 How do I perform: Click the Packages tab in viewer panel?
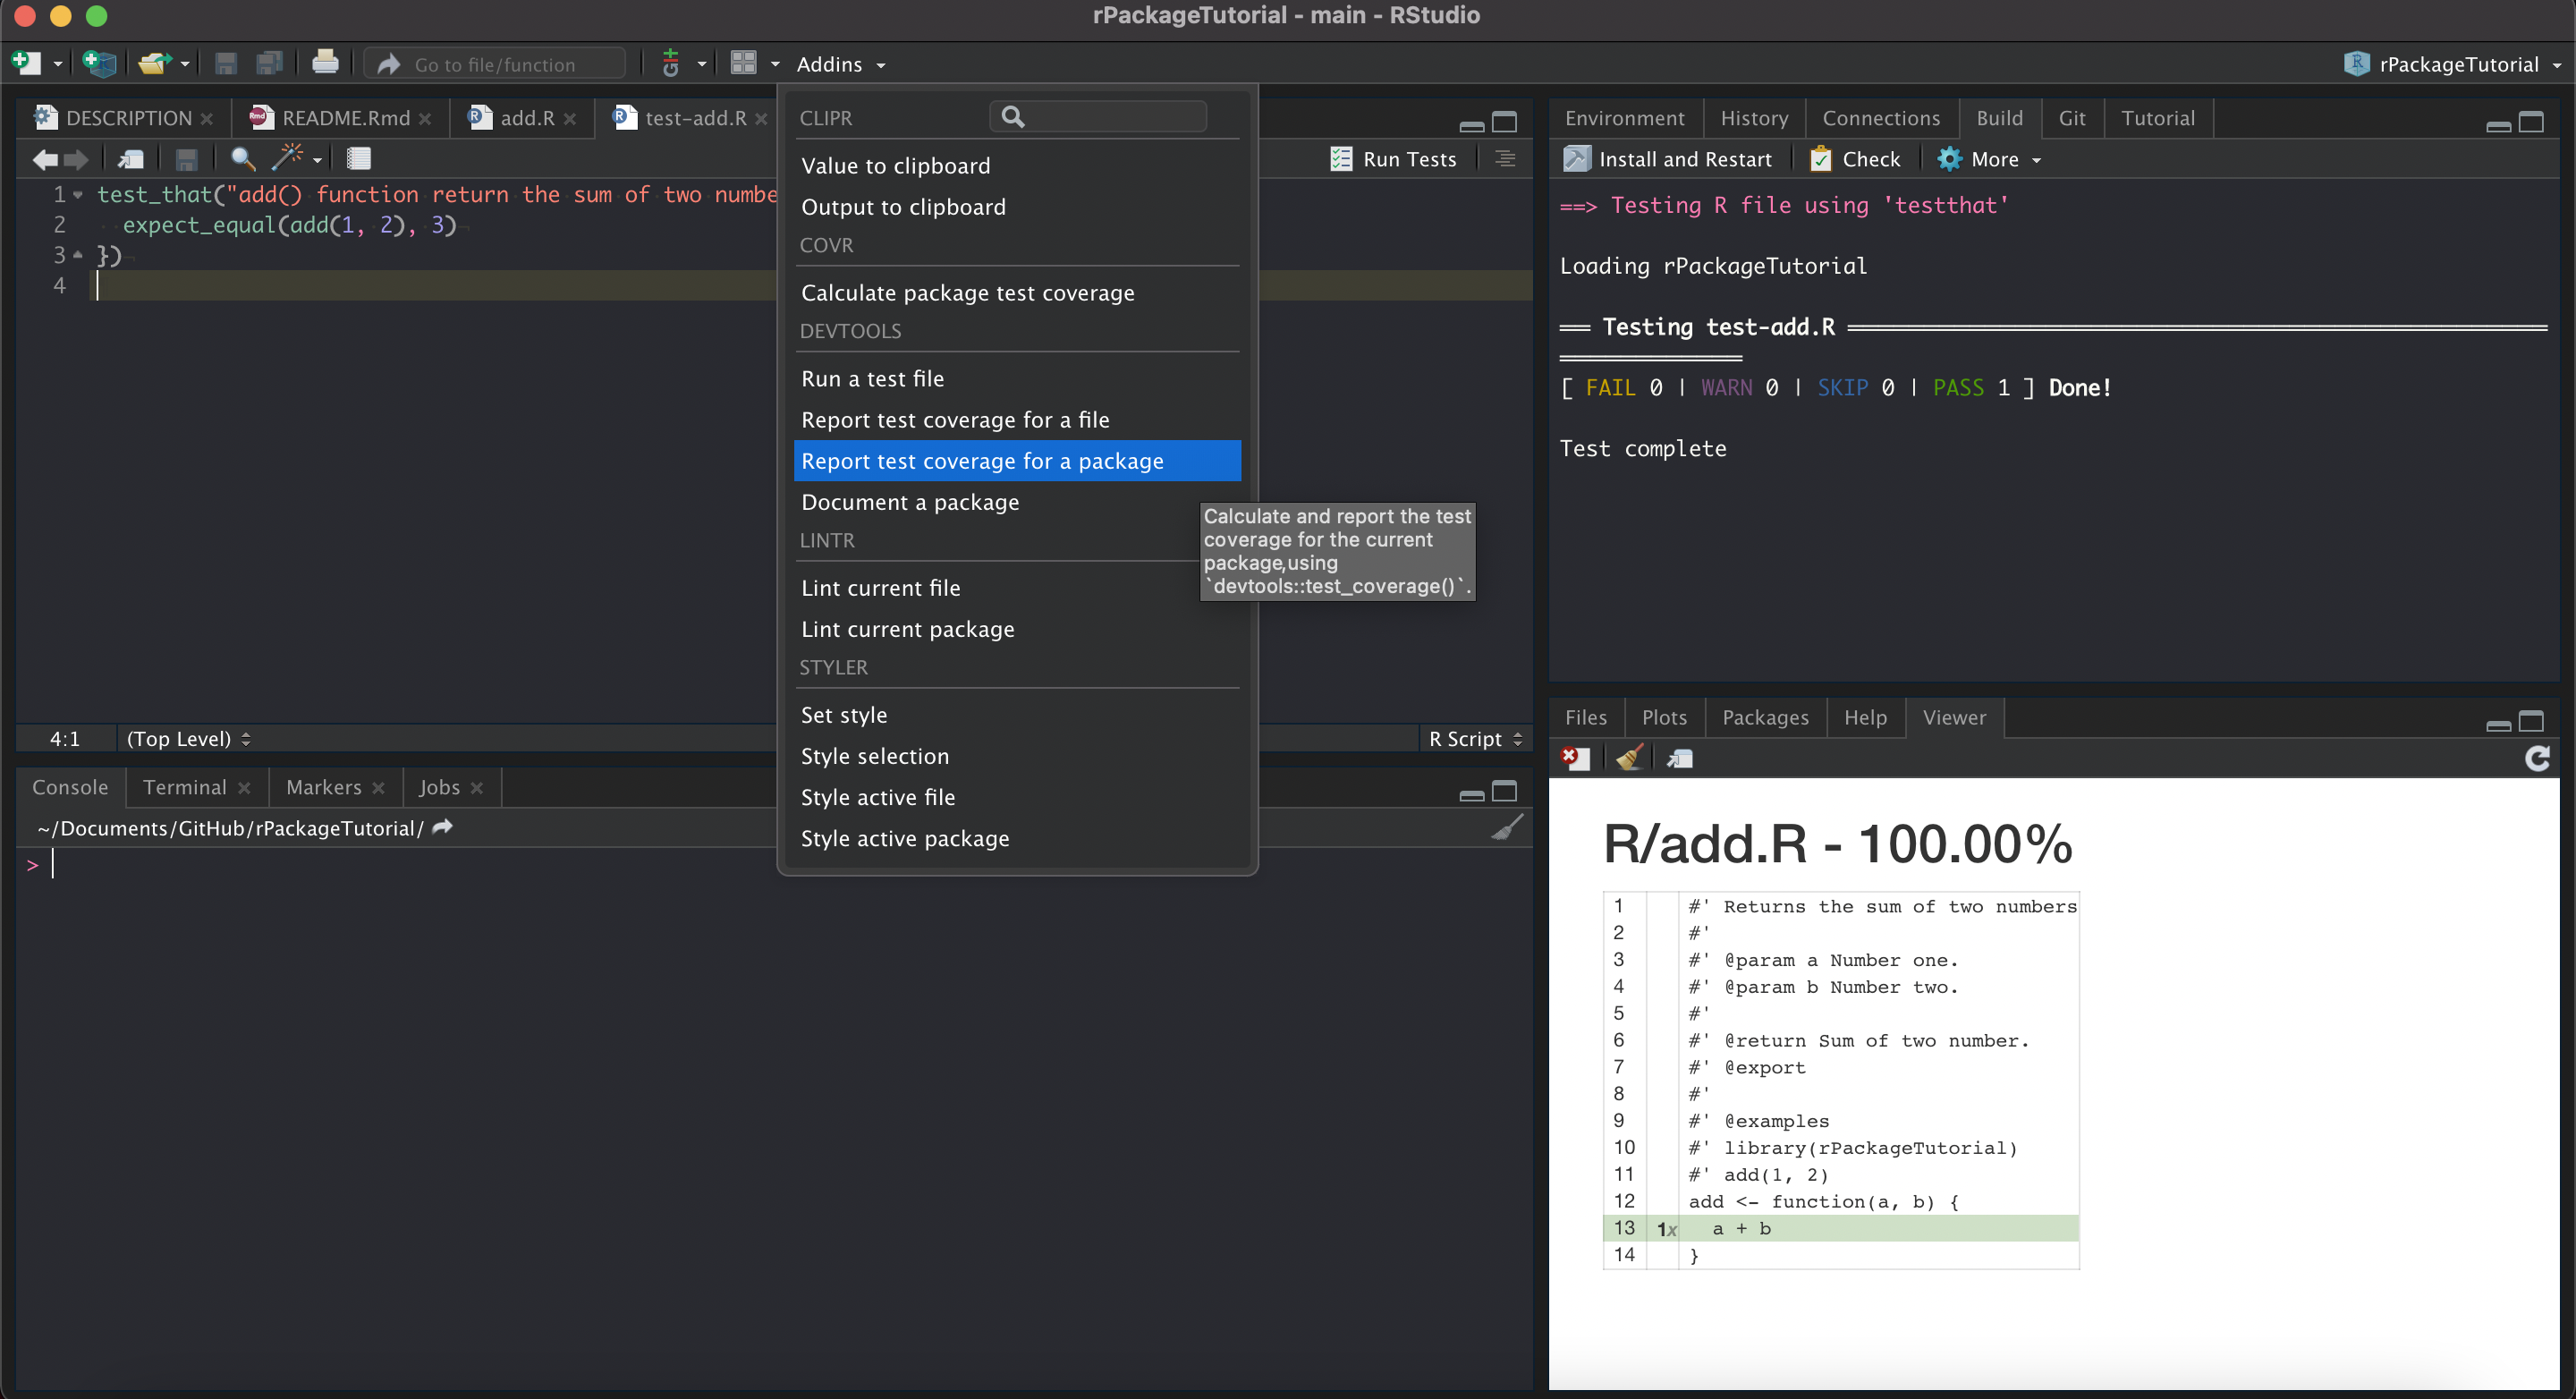(x=1763, y=716)
